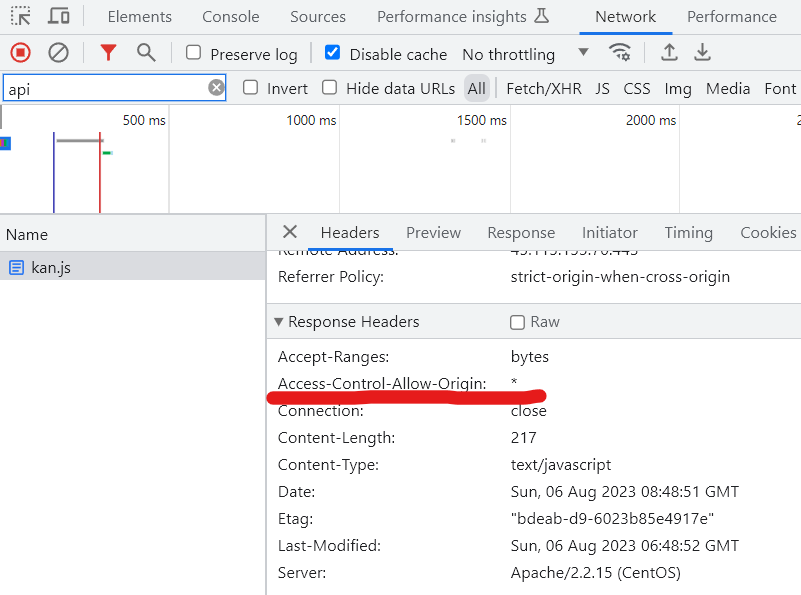Image resolution: width=801 pixels, height=595 pixels.
Task: Import HAR file upload icon
Action: [x=669, y=52]
